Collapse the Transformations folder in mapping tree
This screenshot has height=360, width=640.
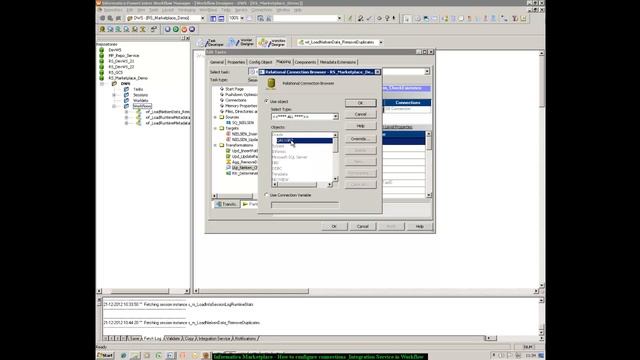[x=216, y=145]
